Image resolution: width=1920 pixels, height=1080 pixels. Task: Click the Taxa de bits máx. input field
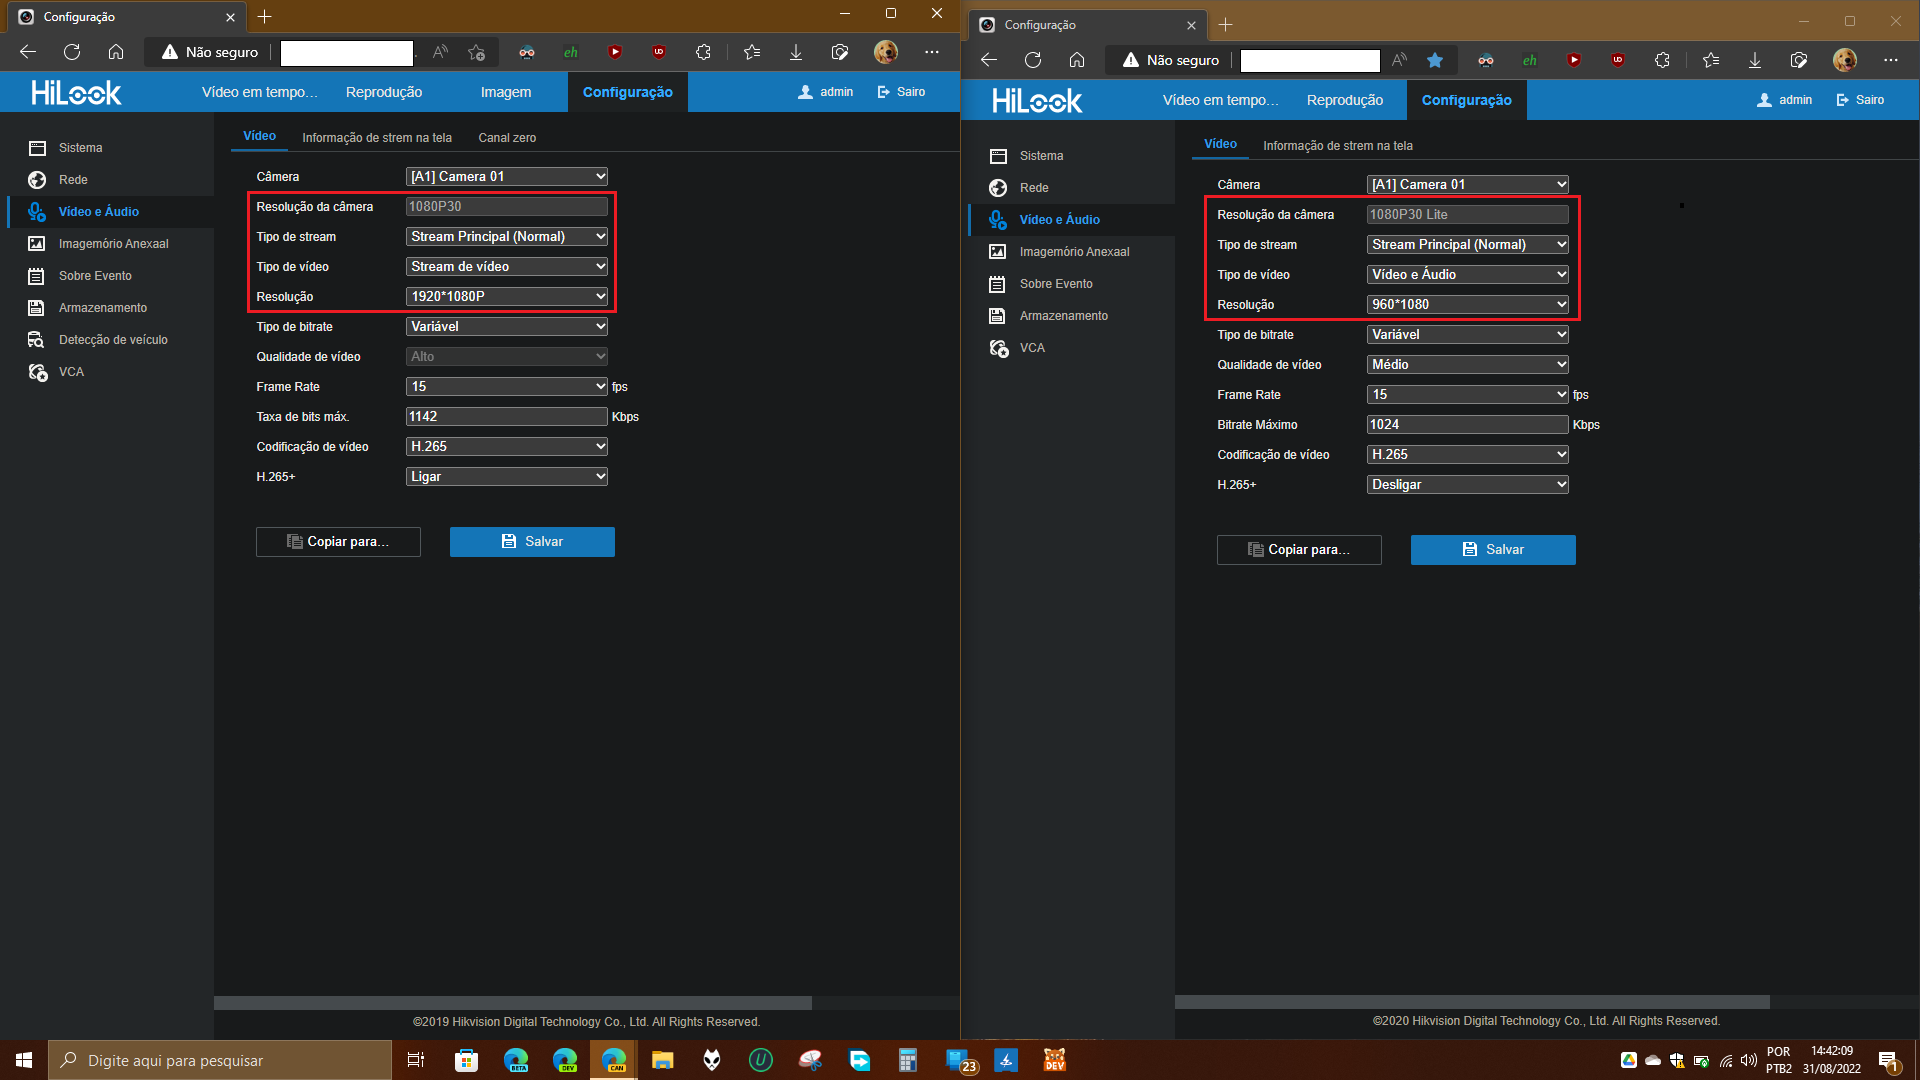507,417
